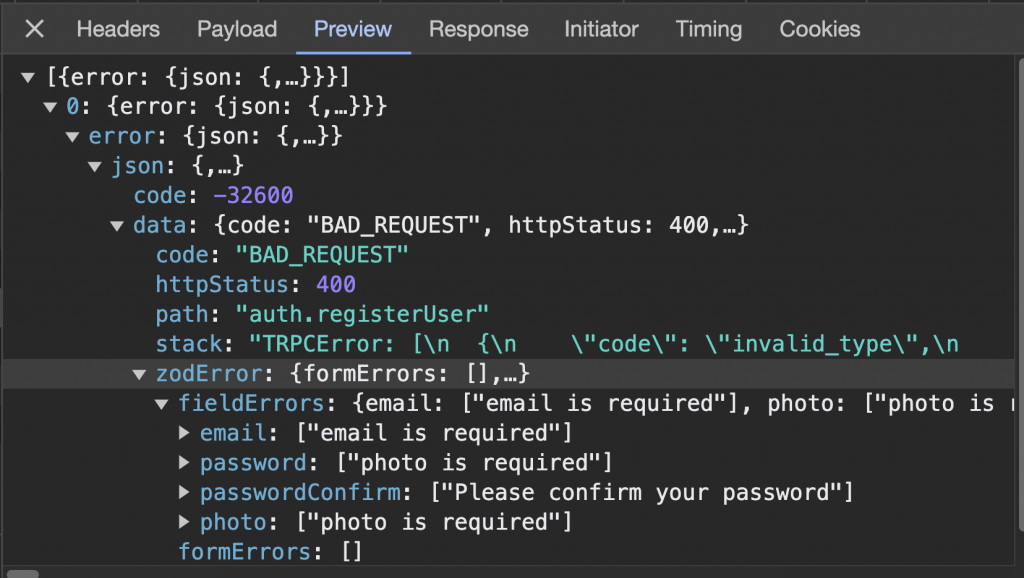This screenshot has width=1024, height=578.
Task: Expand the passwordConfirm errors array
Action: click(184, 493)
